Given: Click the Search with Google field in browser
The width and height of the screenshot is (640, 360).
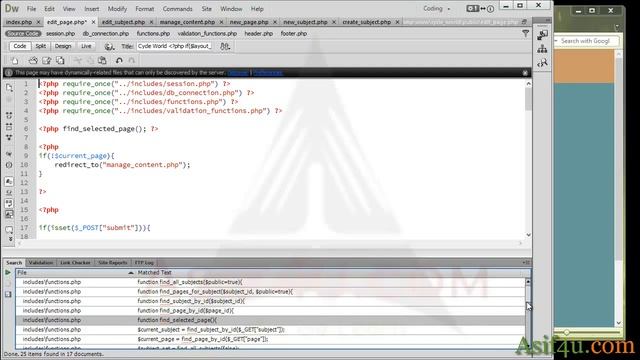Looking at the screenshot, I should tap(588, 41).
